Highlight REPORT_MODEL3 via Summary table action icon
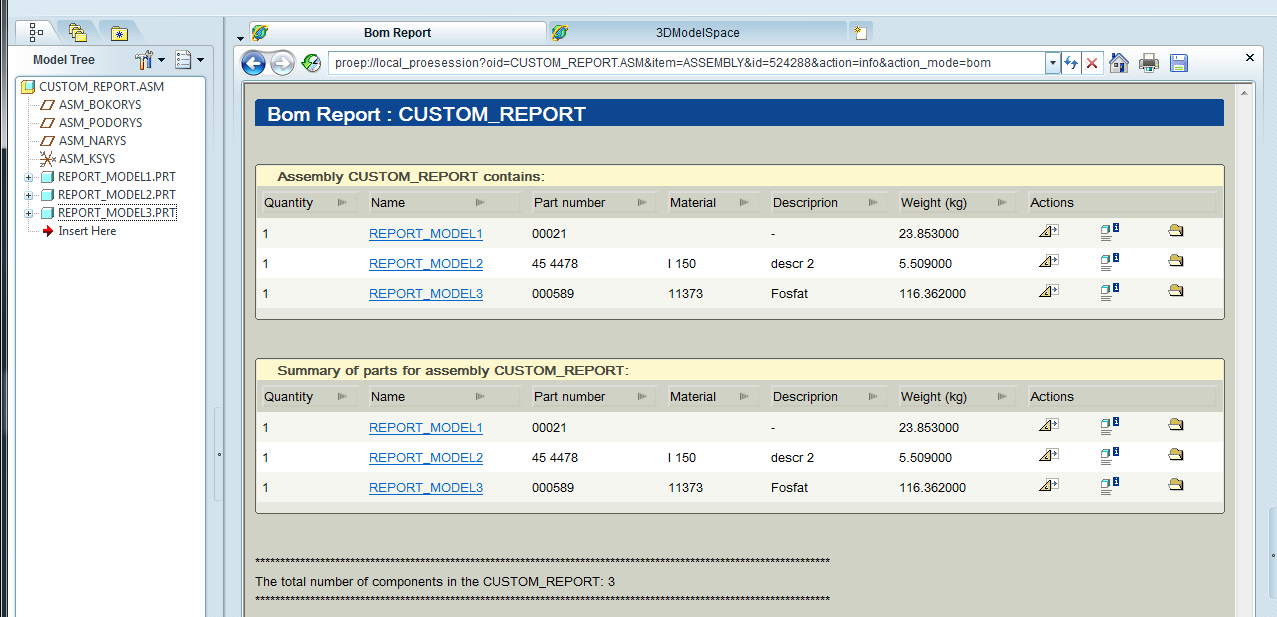The width and height of the screenshot is (1277, 617). coord(1048,486)
